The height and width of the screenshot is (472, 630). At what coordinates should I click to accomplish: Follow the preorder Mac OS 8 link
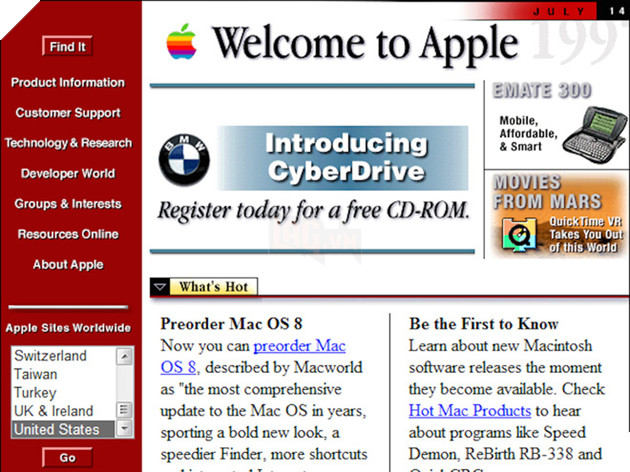click(299, 347)
